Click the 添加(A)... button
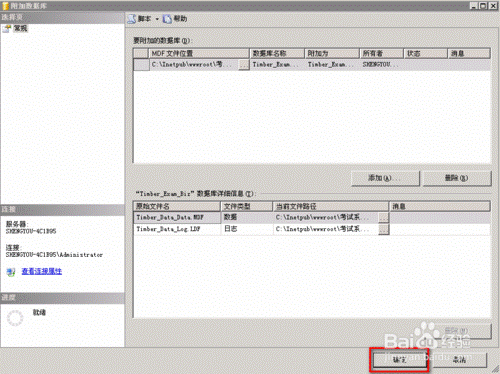Screen dimensions: 500x374 385,178
